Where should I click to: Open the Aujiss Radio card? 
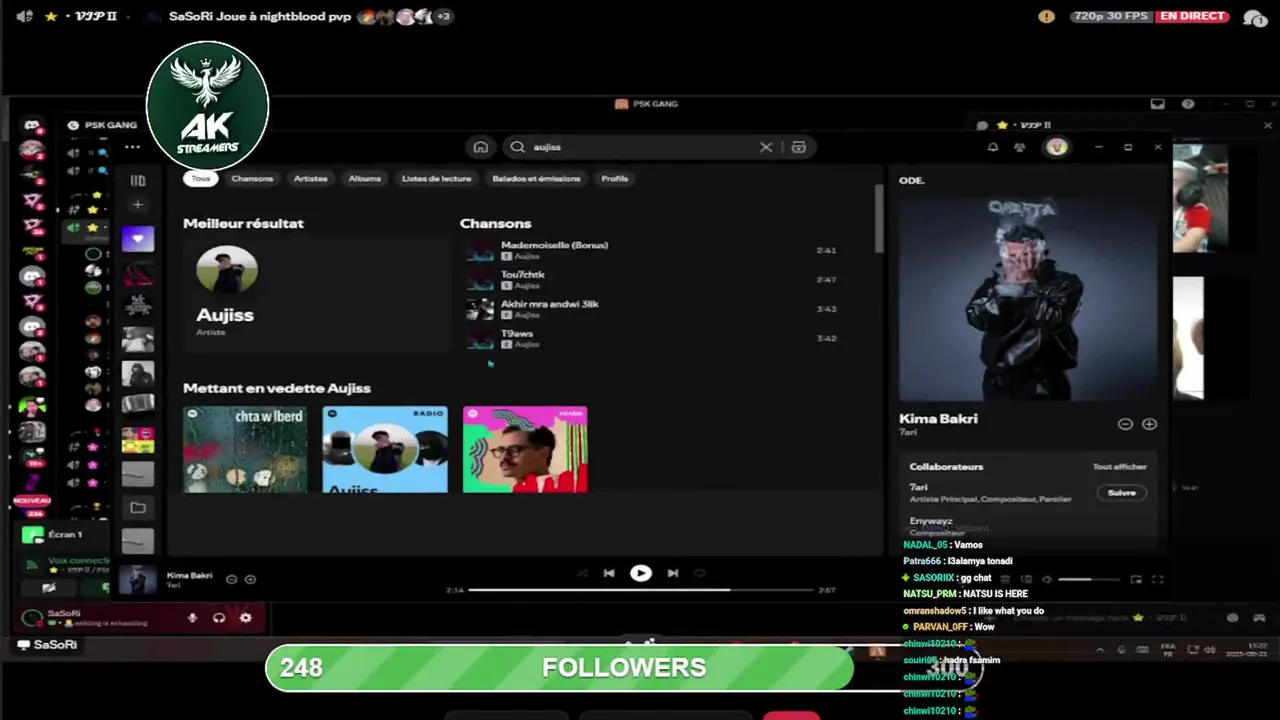coord(385,449)
